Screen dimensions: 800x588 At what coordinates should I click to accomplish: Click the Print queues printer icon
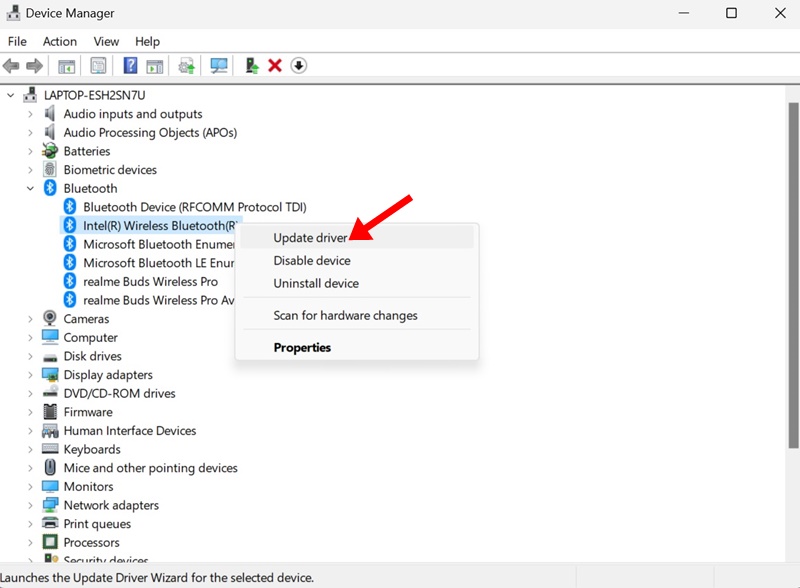tap(50, 523)
